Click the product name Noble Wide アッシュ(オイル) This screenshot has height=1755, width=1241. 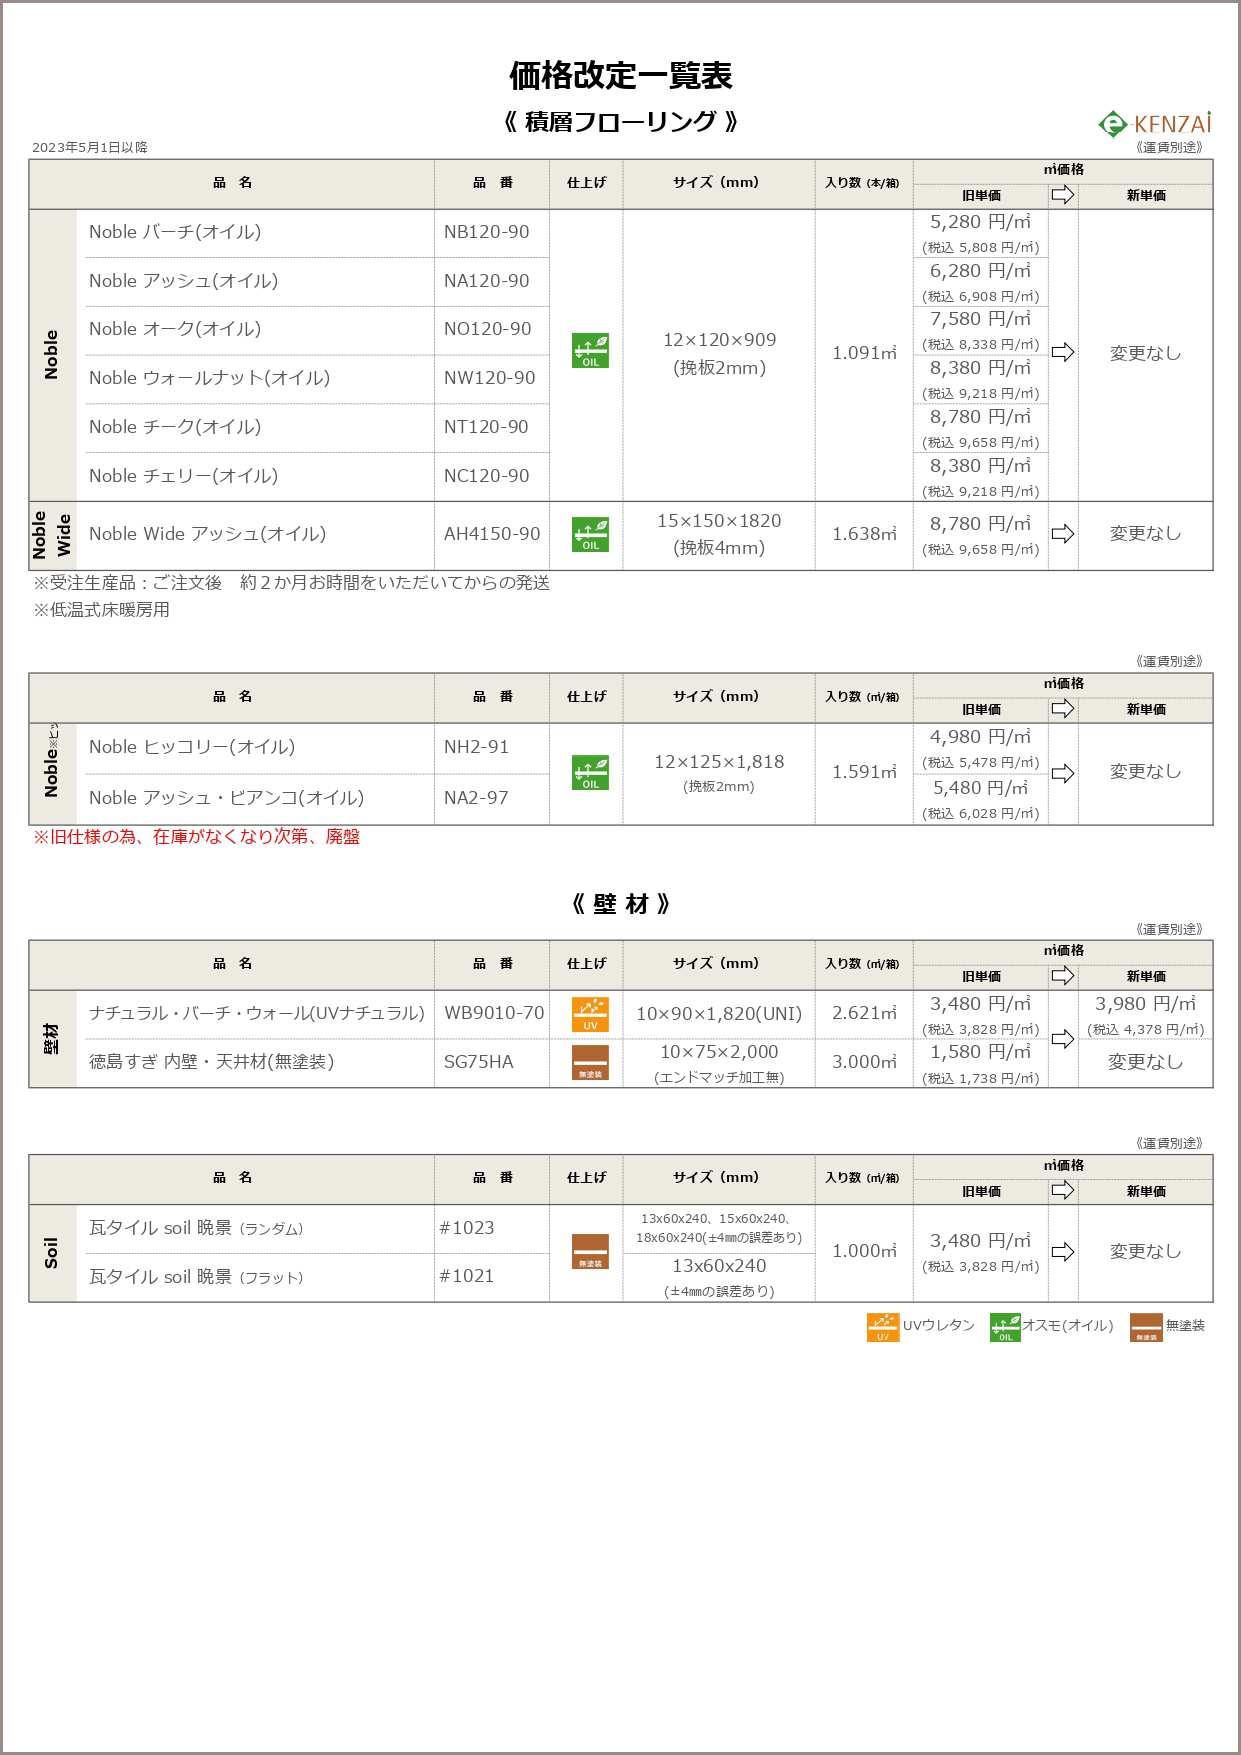click(x=208, y=534)
